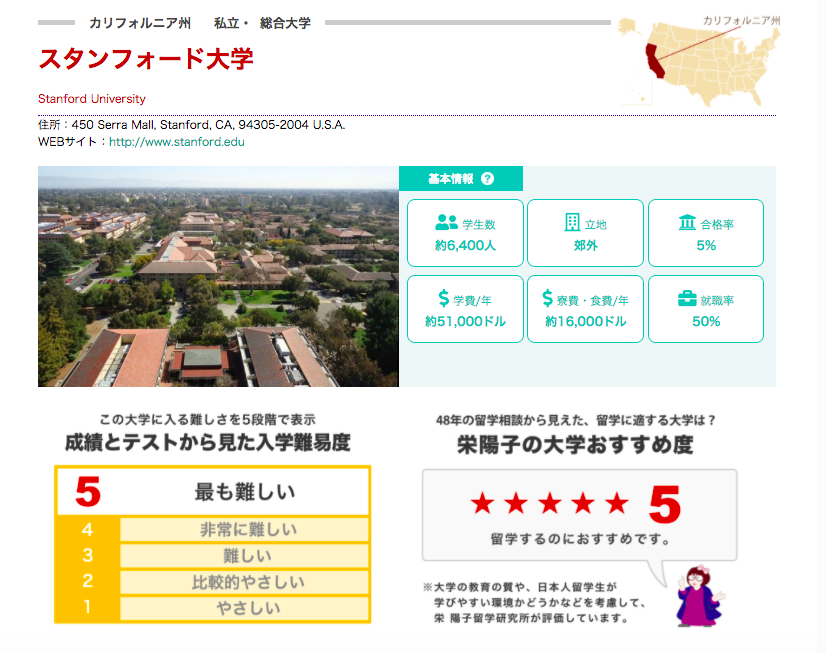
Task: Click the USA map with California highlighted
Action: (698, 62)
